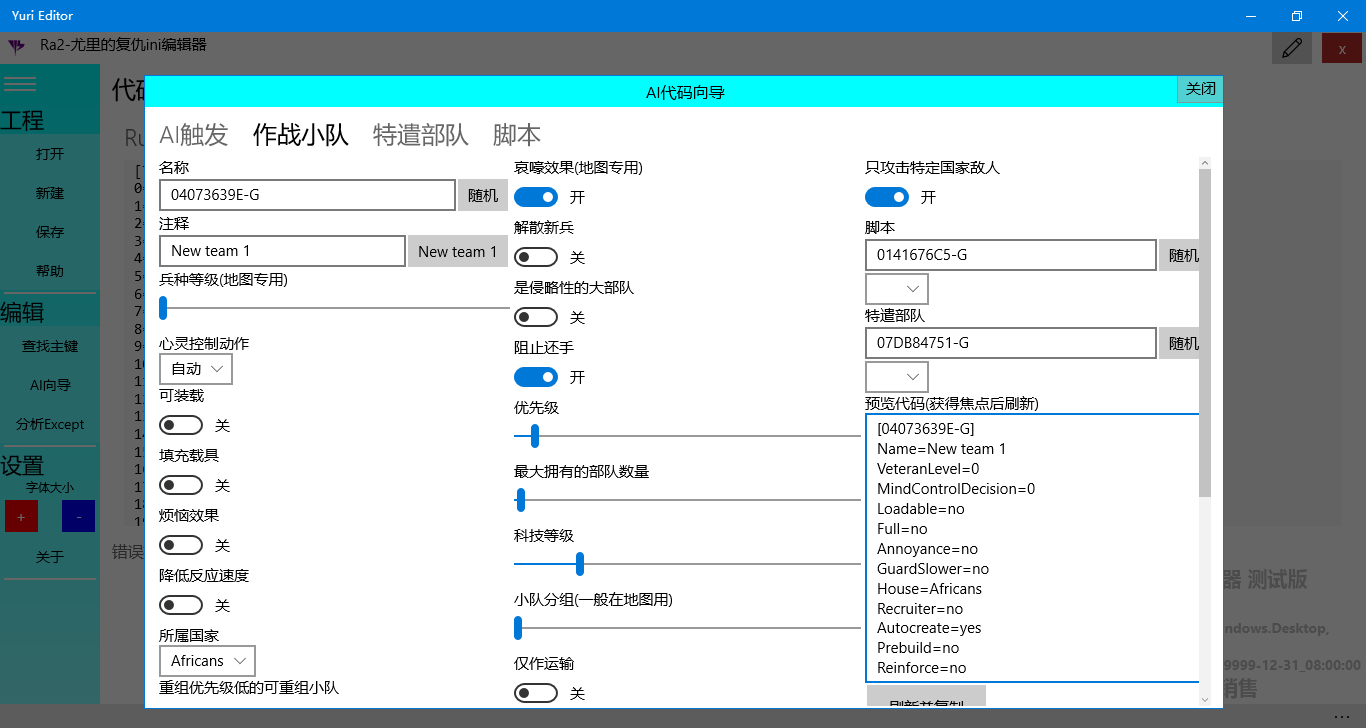Disable the 只攻击特定国家敌人 switch
1366x728 pixels.
point(887,197)
